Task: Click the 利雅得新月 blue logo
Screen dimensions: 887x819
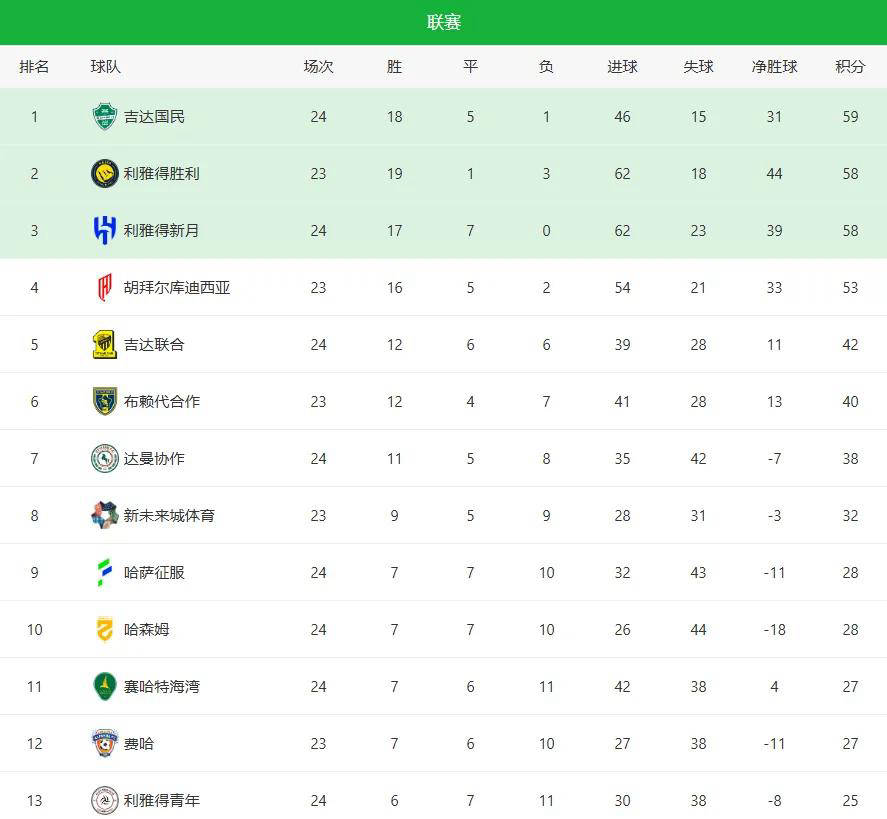Action: pos(104,231)
